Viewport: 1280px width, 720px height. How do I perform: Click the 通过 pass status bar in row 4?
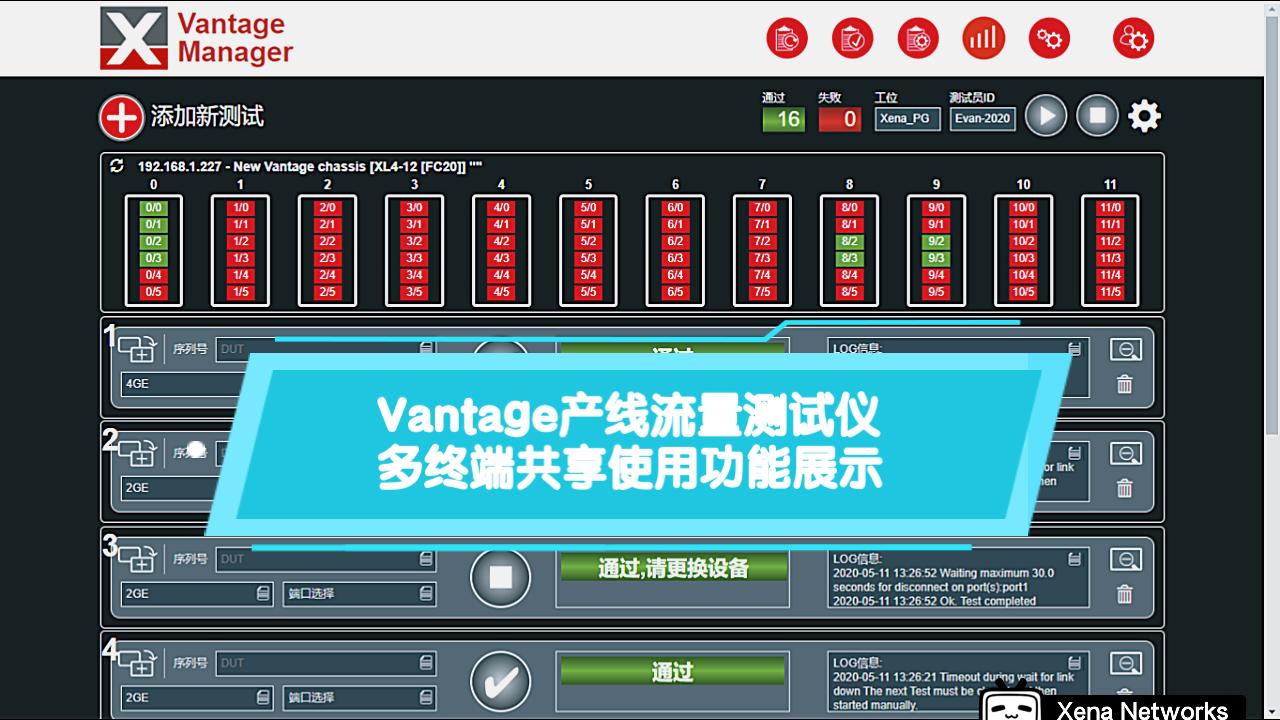point(672,673)
